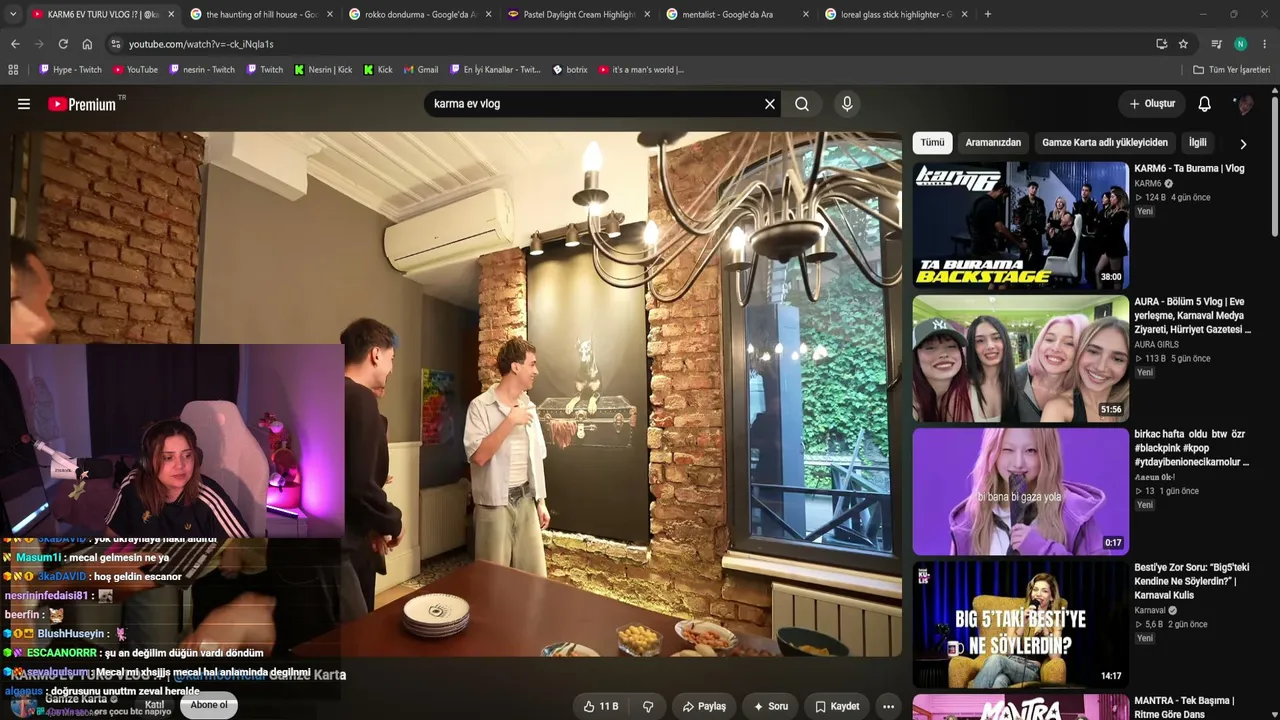Viewport: 1280px width, 720px height.
Task: Open 'MANTRA - Tek Başıma' video title
Action: (1185, 707)
